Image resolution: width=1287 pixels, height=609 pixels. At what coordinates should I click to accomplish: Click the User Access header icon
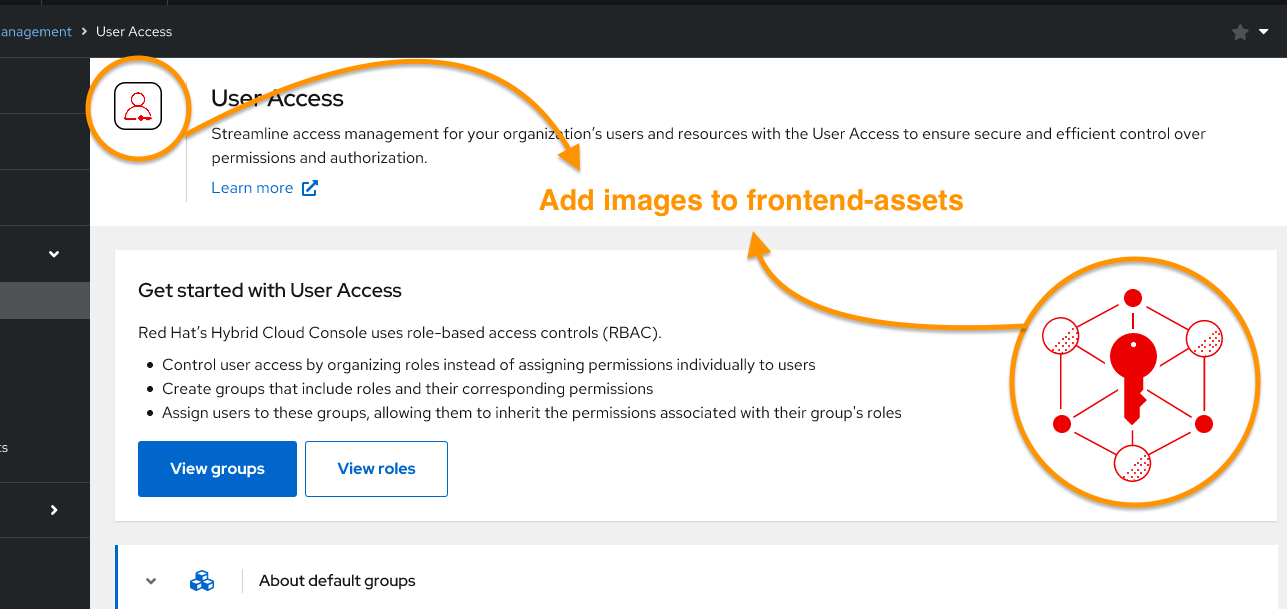(138, 105)
